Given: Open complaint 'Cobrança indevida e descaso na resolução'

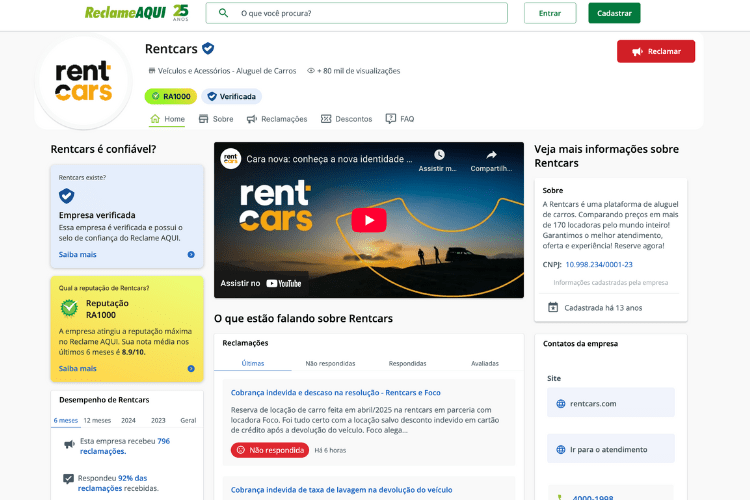Looking at the screenshot, I should pos(336,392).
